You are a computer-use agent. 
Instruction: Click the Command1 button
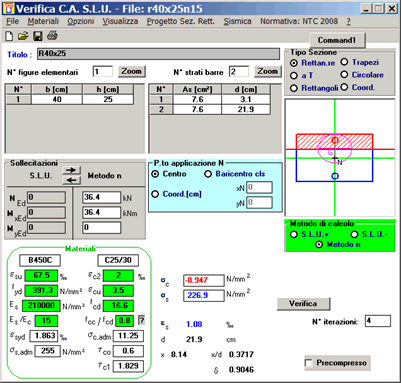337,40
